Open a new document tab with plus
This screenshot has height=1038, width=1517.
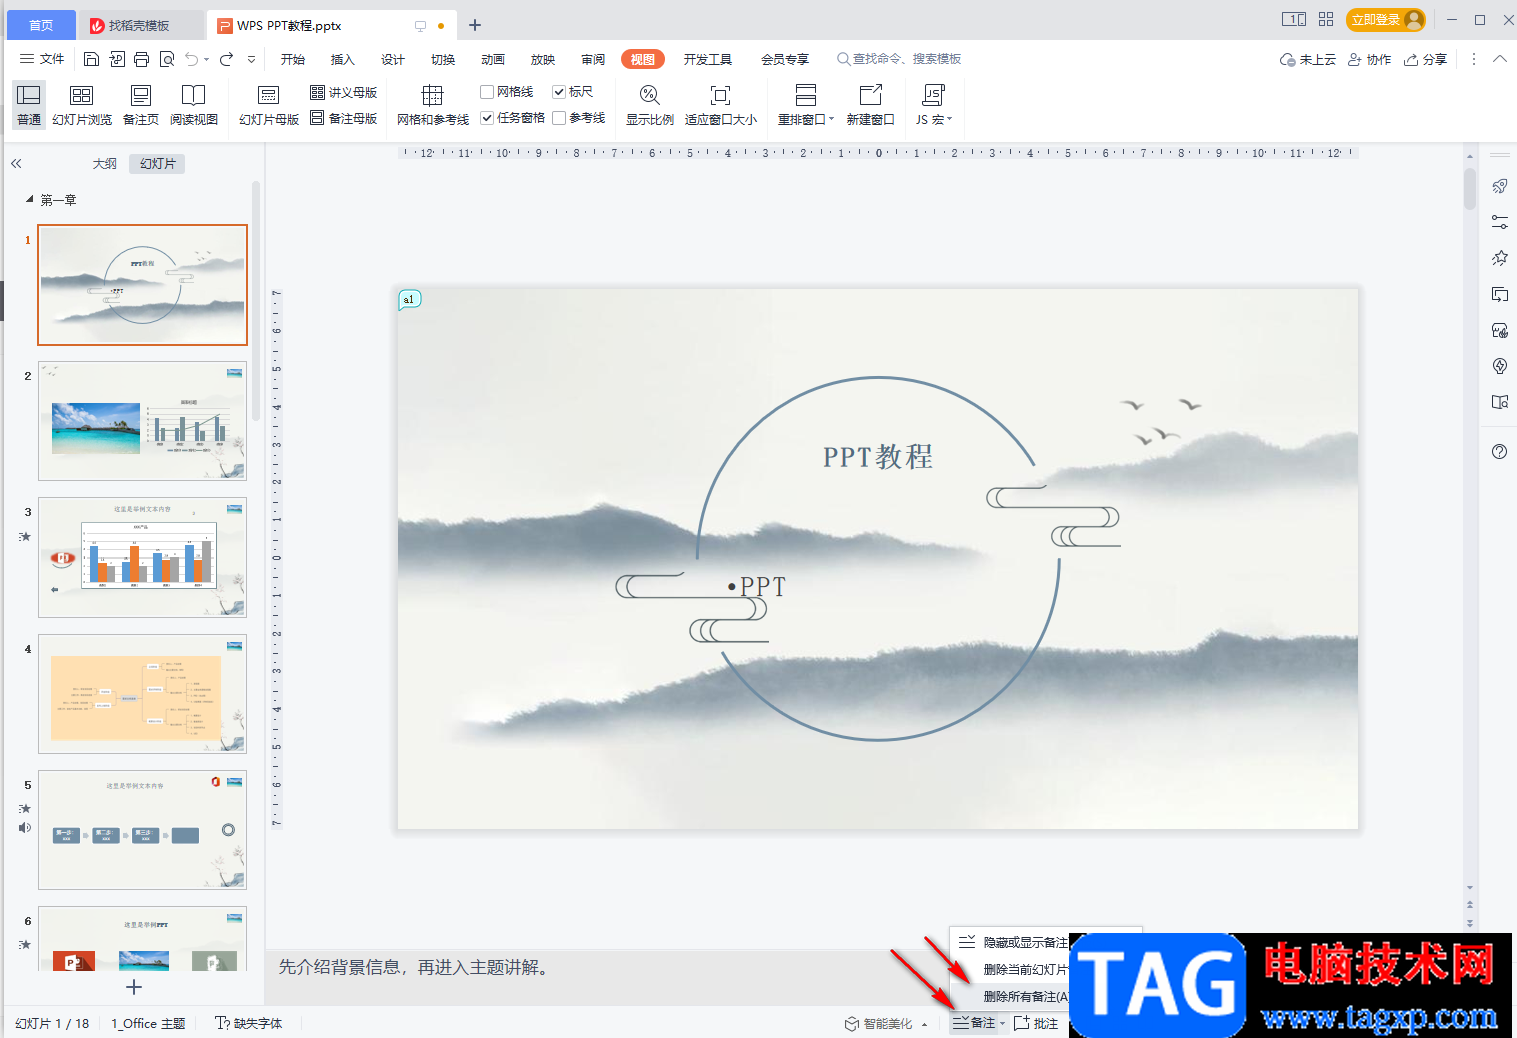(x=475, y=25)
